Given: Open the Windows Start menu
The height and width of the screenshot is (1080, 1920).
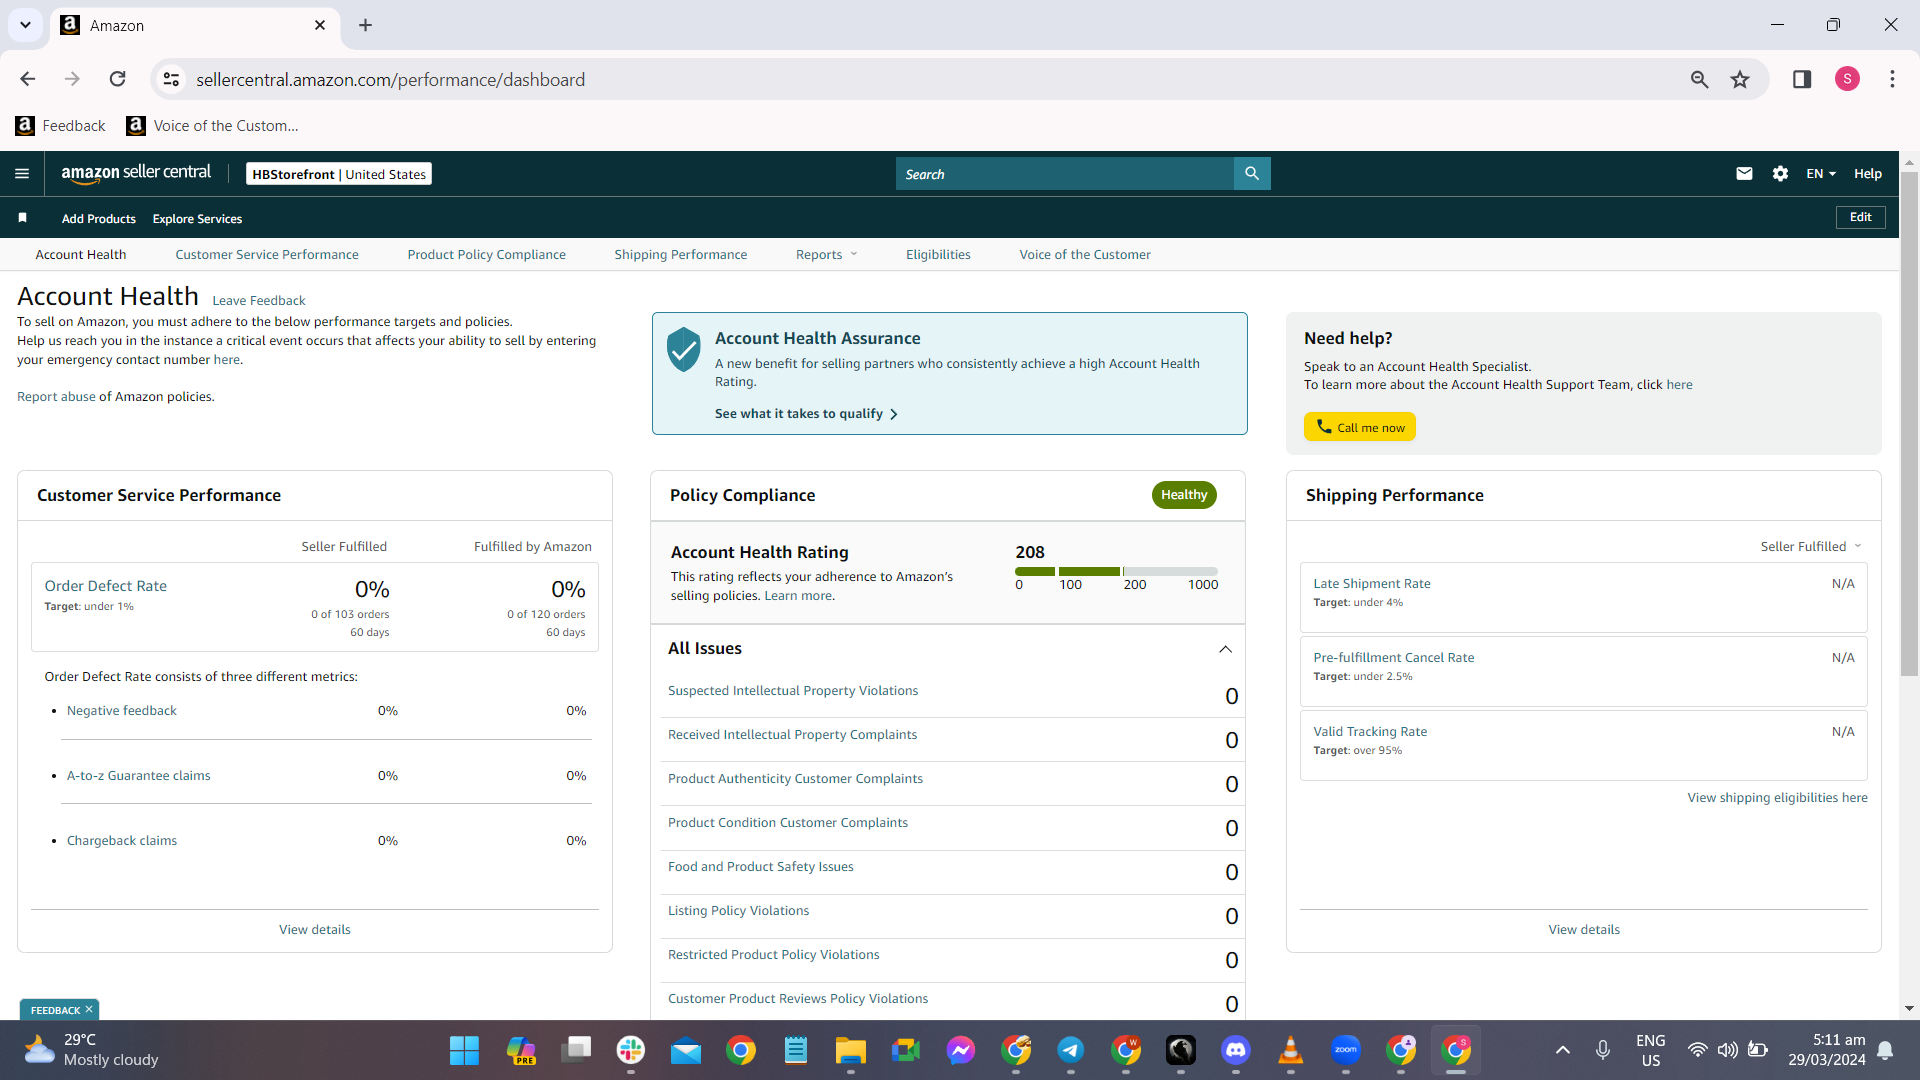Looking at the screenshot, I should coord(464,1050).
